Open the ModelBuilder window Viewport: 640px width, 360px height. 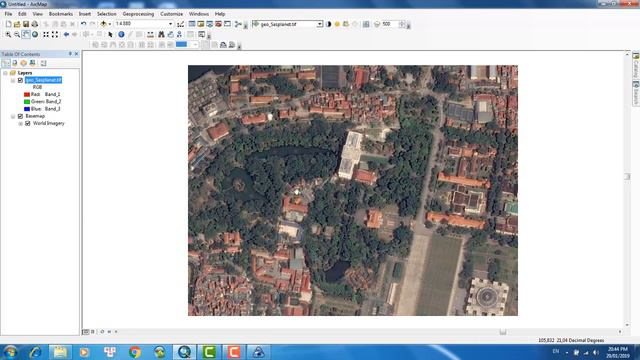pyautogui.click(x=238, y=24)
